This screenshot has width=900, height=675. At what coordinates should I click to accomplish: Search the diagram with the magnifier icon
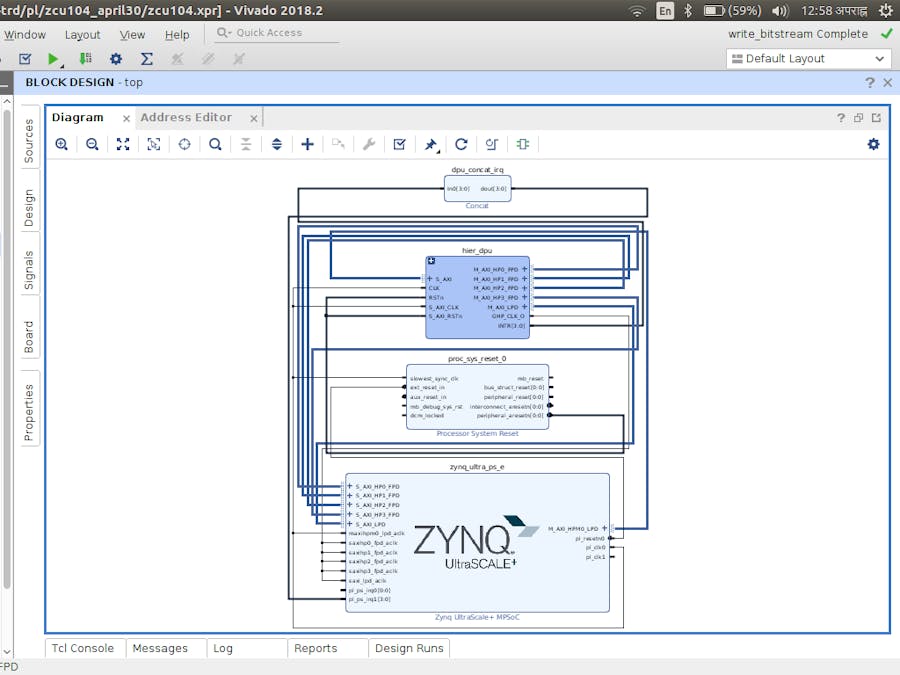click(215, 144)
